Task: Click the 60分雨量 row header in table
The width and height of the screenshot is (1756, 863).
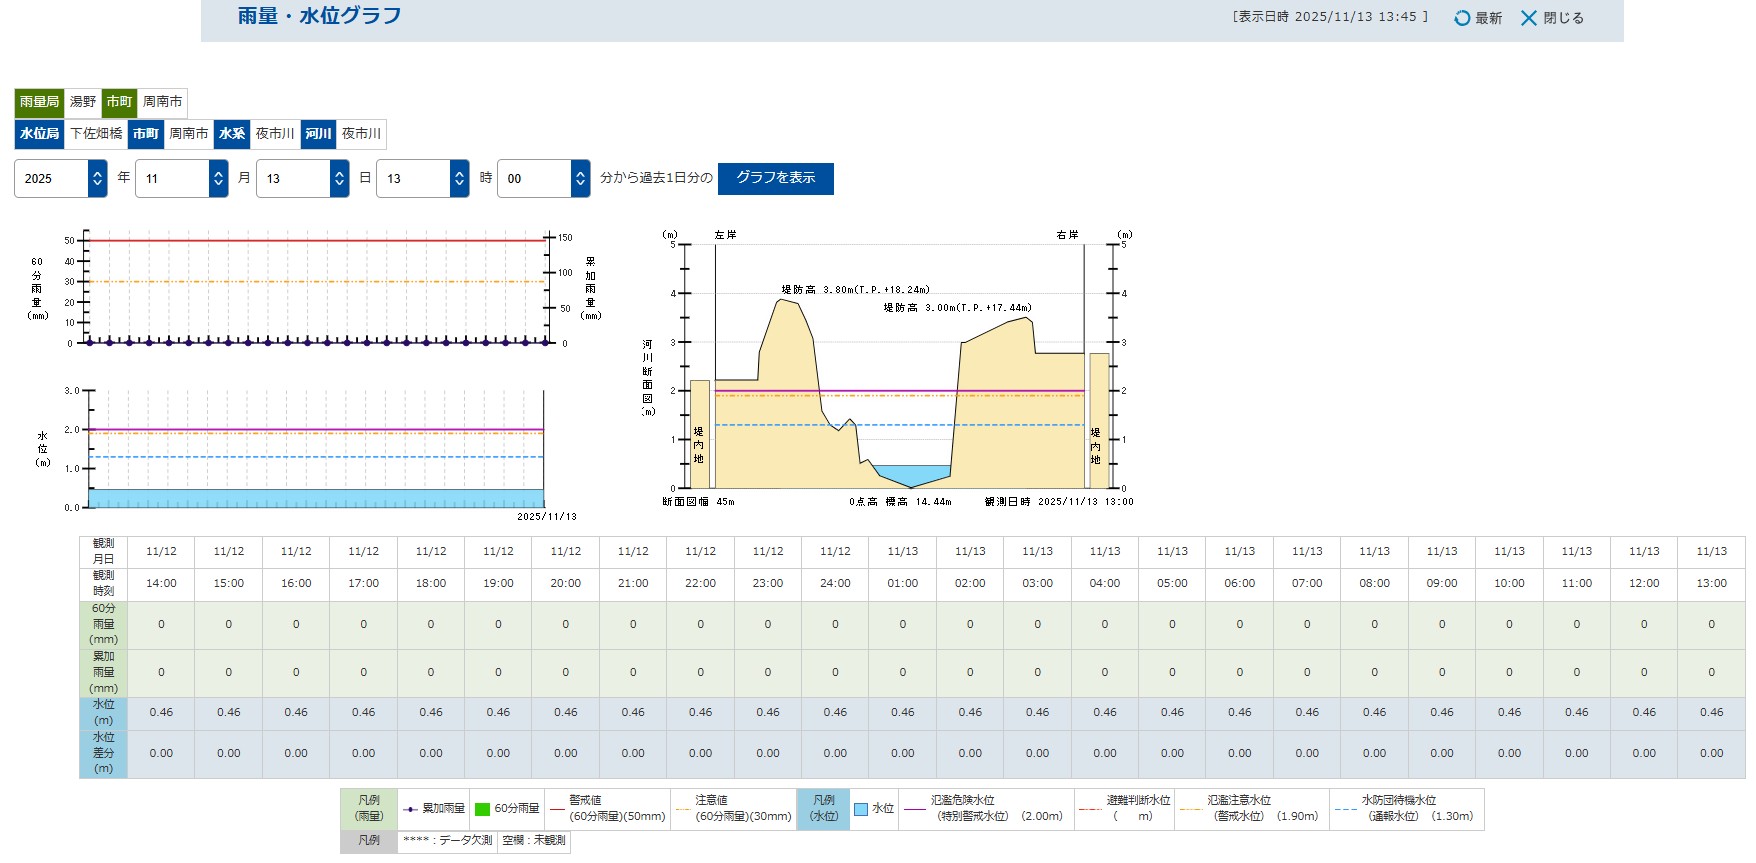Action: coord(103,624)
